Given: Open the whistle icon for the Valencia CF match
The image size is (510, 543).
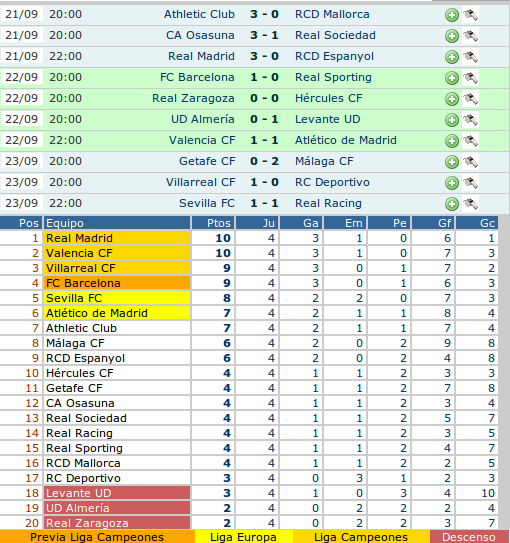Looking at the screenshot, I should 470,141.
